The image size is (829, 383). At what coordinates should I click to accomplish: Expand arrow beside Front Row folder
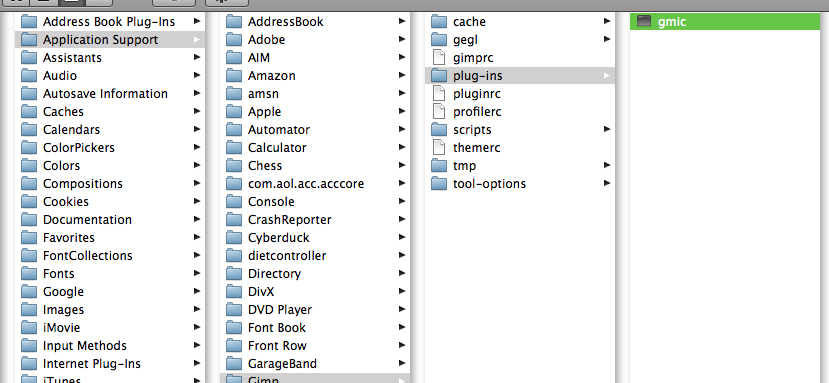(x=402, y=345)
